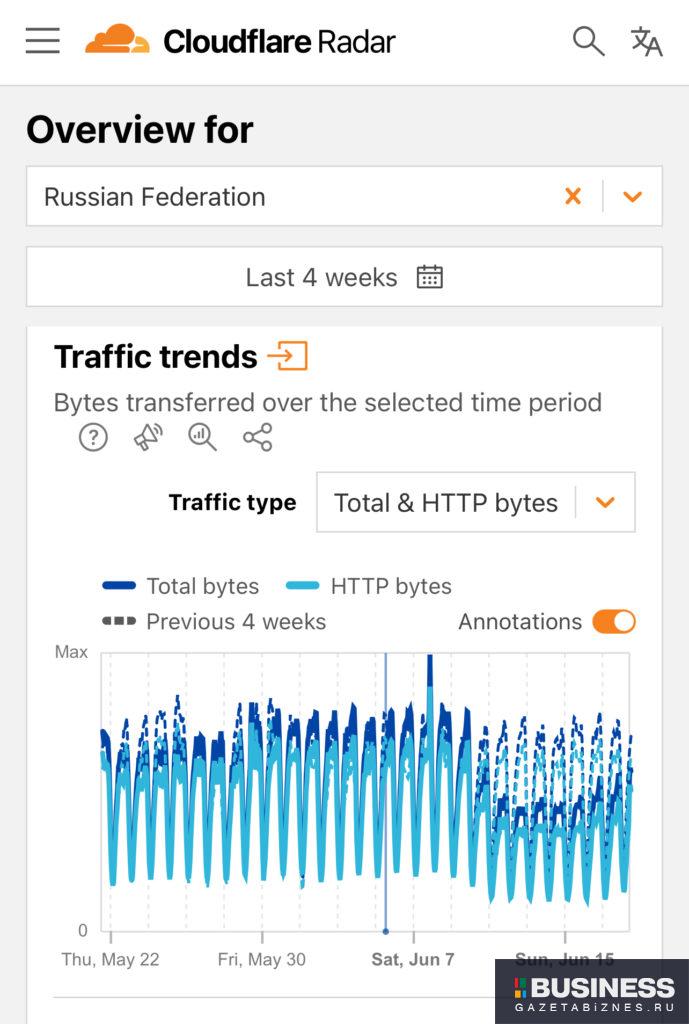The height and width of the screenshot is (1024, 689).
Task: Click the Cloudflare Radar logo
Action: click(240, 41)
